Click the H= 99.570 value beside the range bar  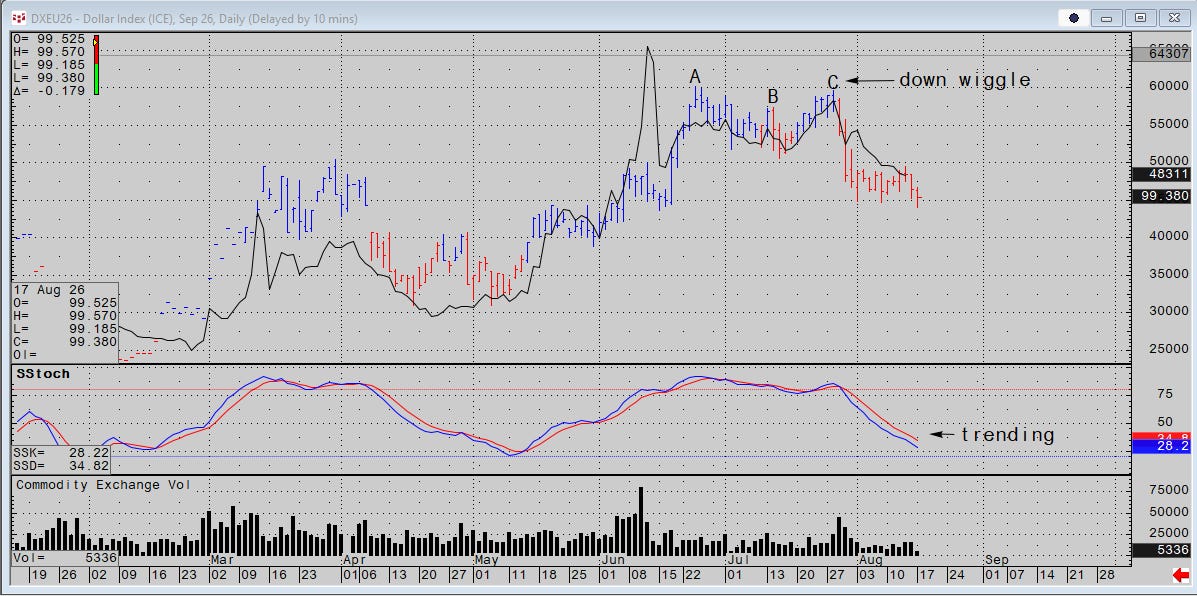click(x=49, y=51)
